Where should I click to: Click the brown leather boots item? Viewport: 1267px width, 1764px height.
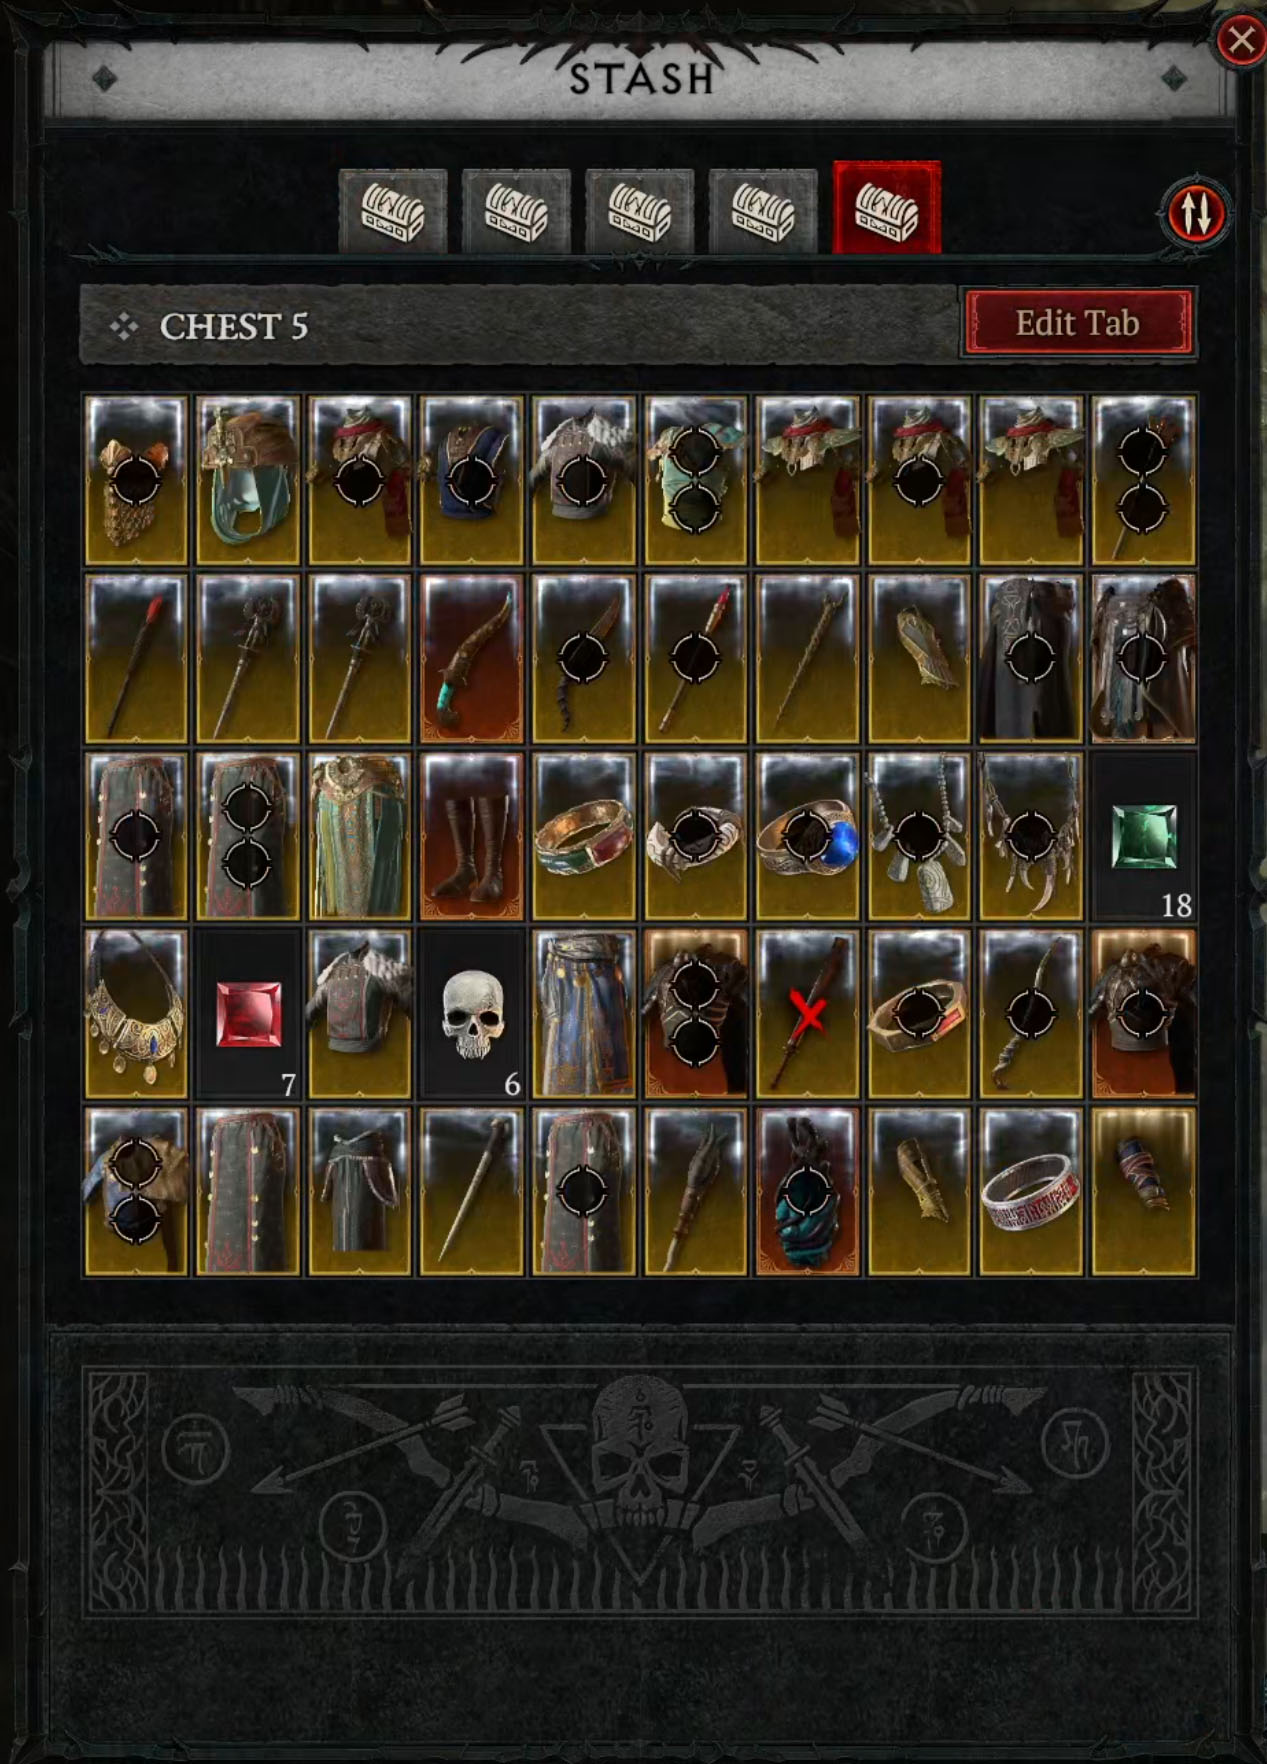472,836
